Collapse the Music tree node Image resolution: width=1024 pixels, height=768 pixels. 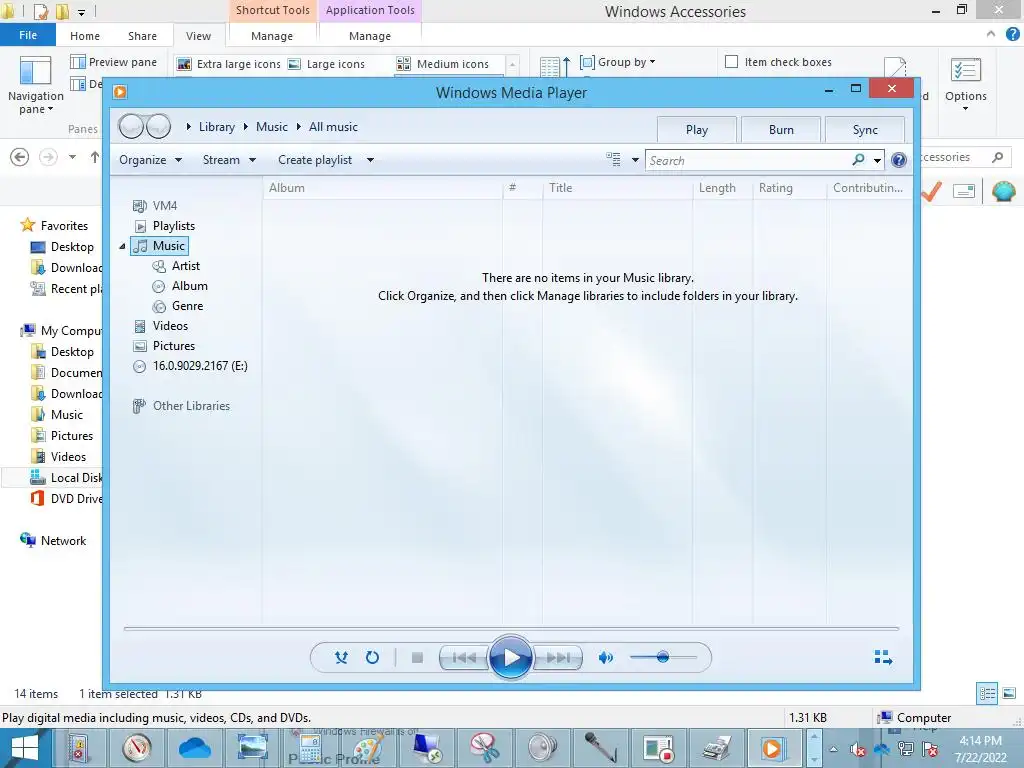[x=122, y=246]
